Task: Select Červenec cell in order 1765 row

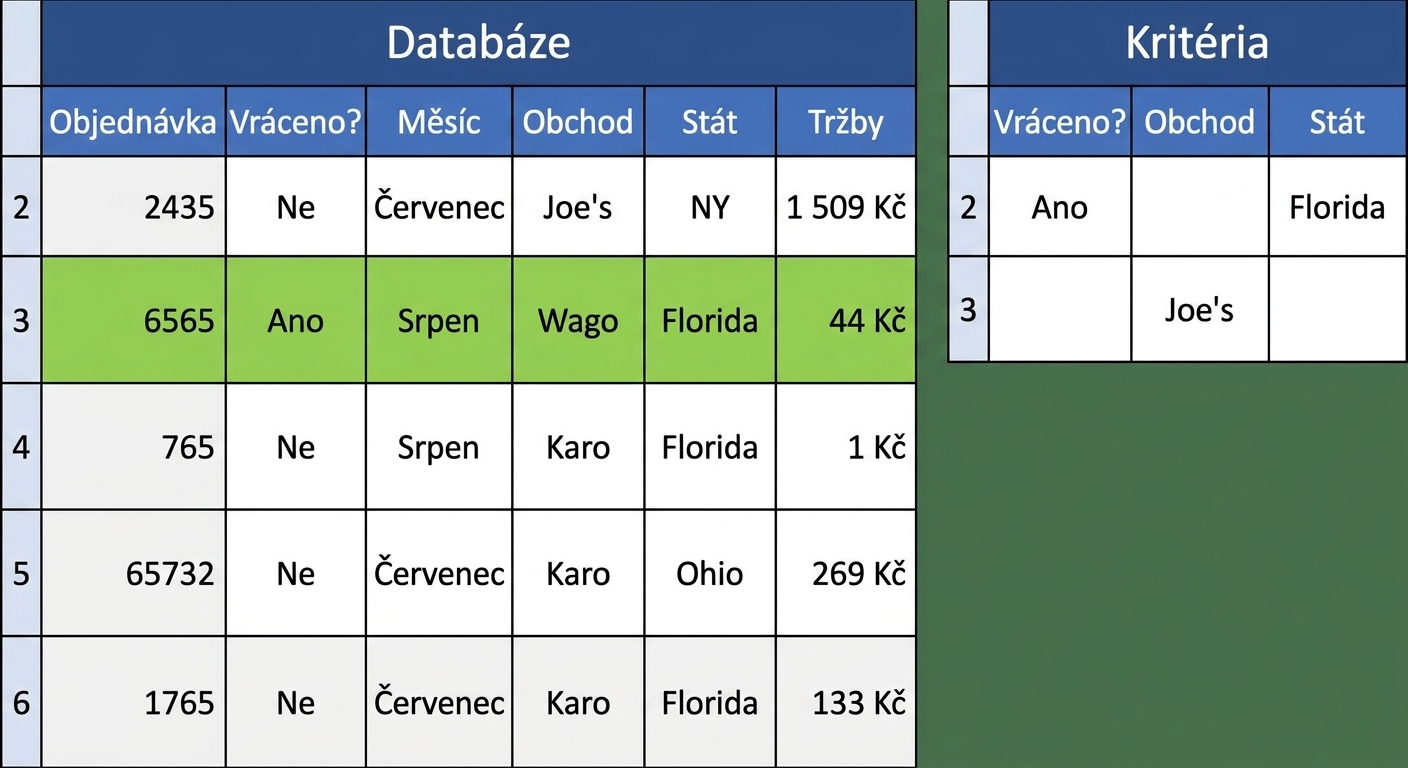Action: pos(439,702)
